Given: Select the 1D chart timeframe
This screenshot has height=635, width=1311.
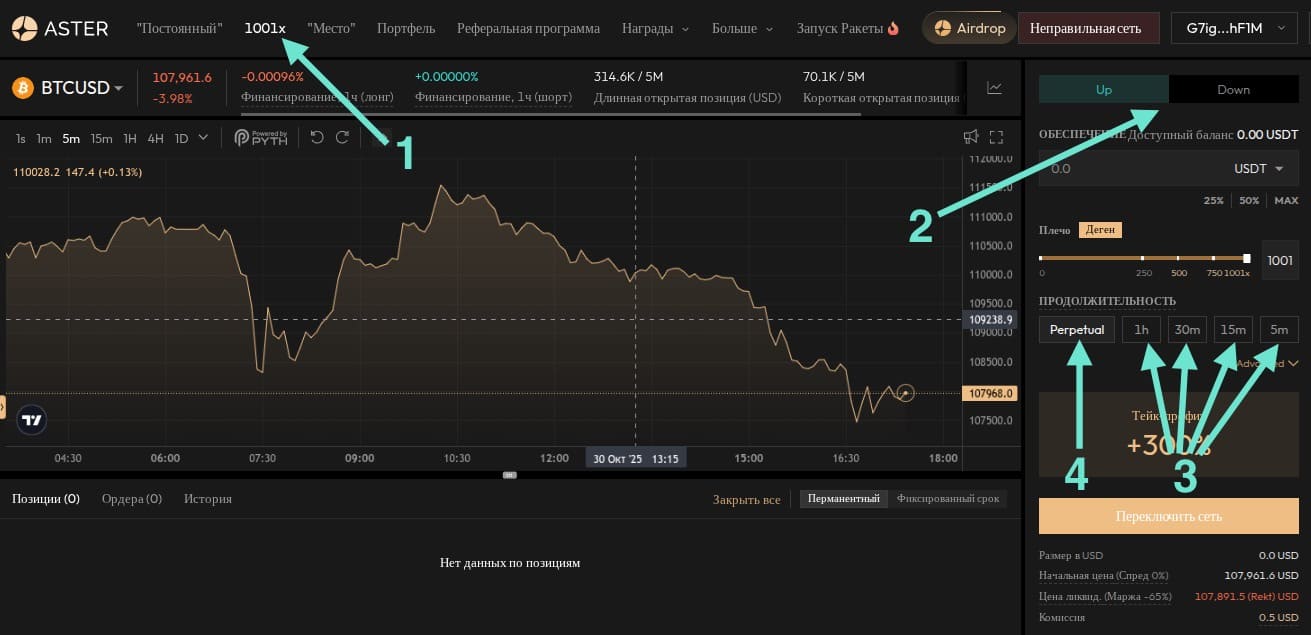Looking at the screenshot, I should 181,139.
